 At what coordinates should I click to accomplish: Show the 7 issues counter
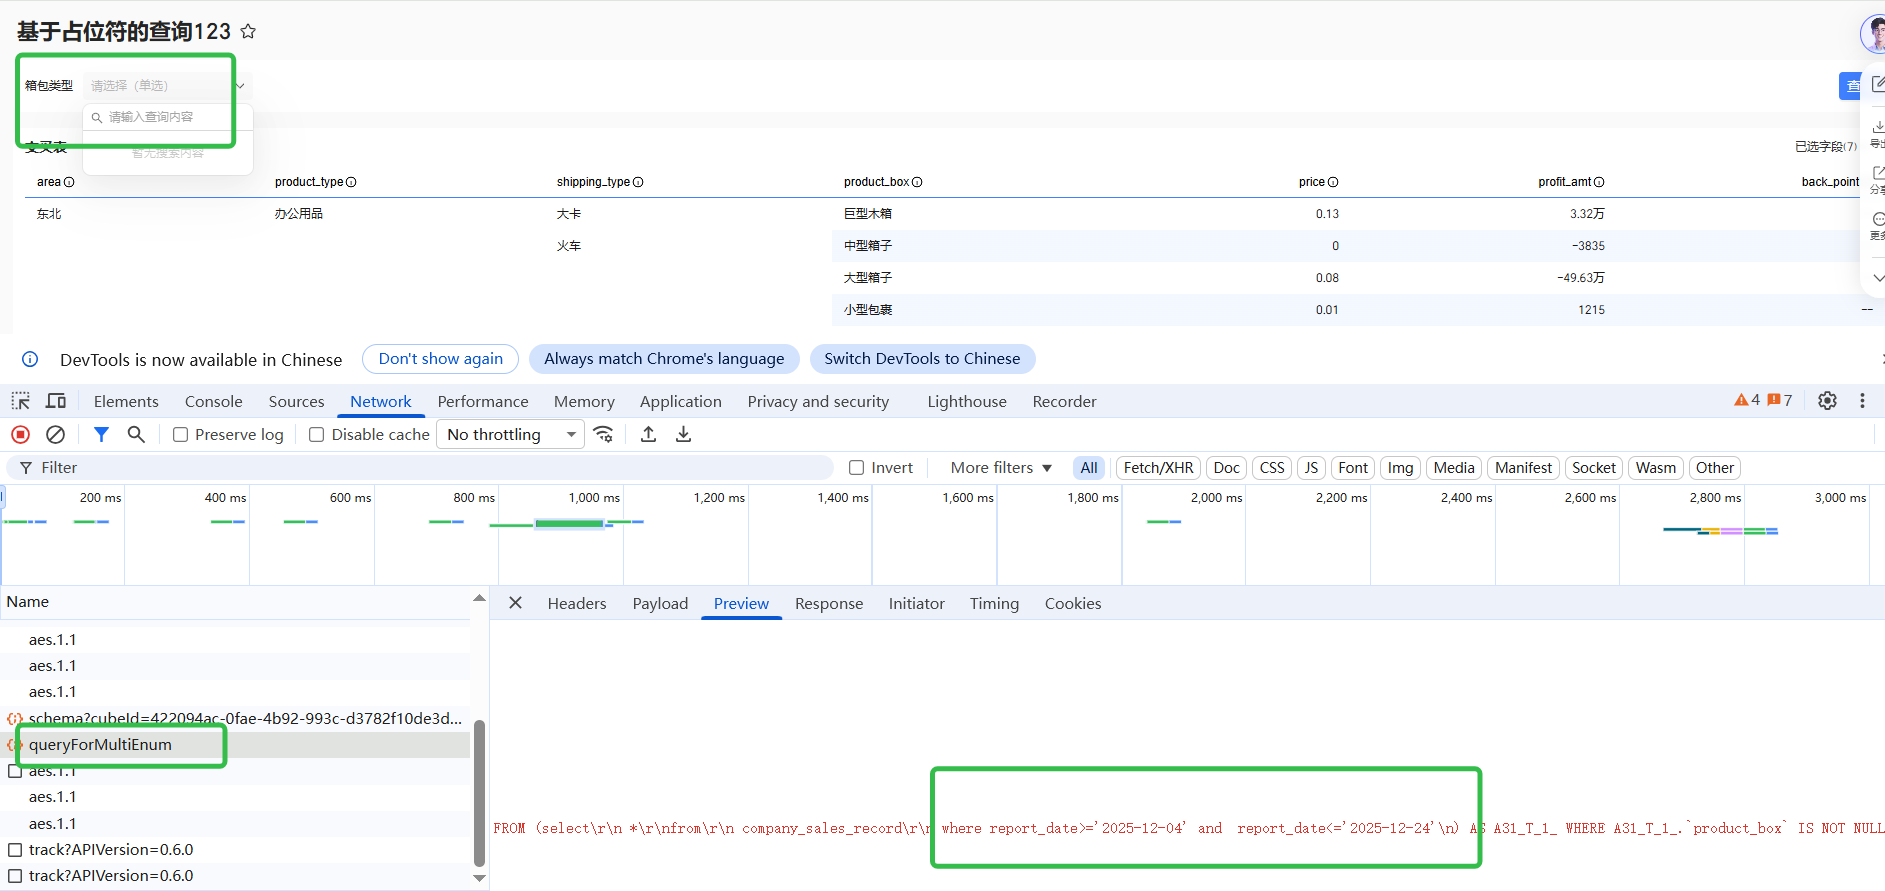click(x=1780, y=400)
